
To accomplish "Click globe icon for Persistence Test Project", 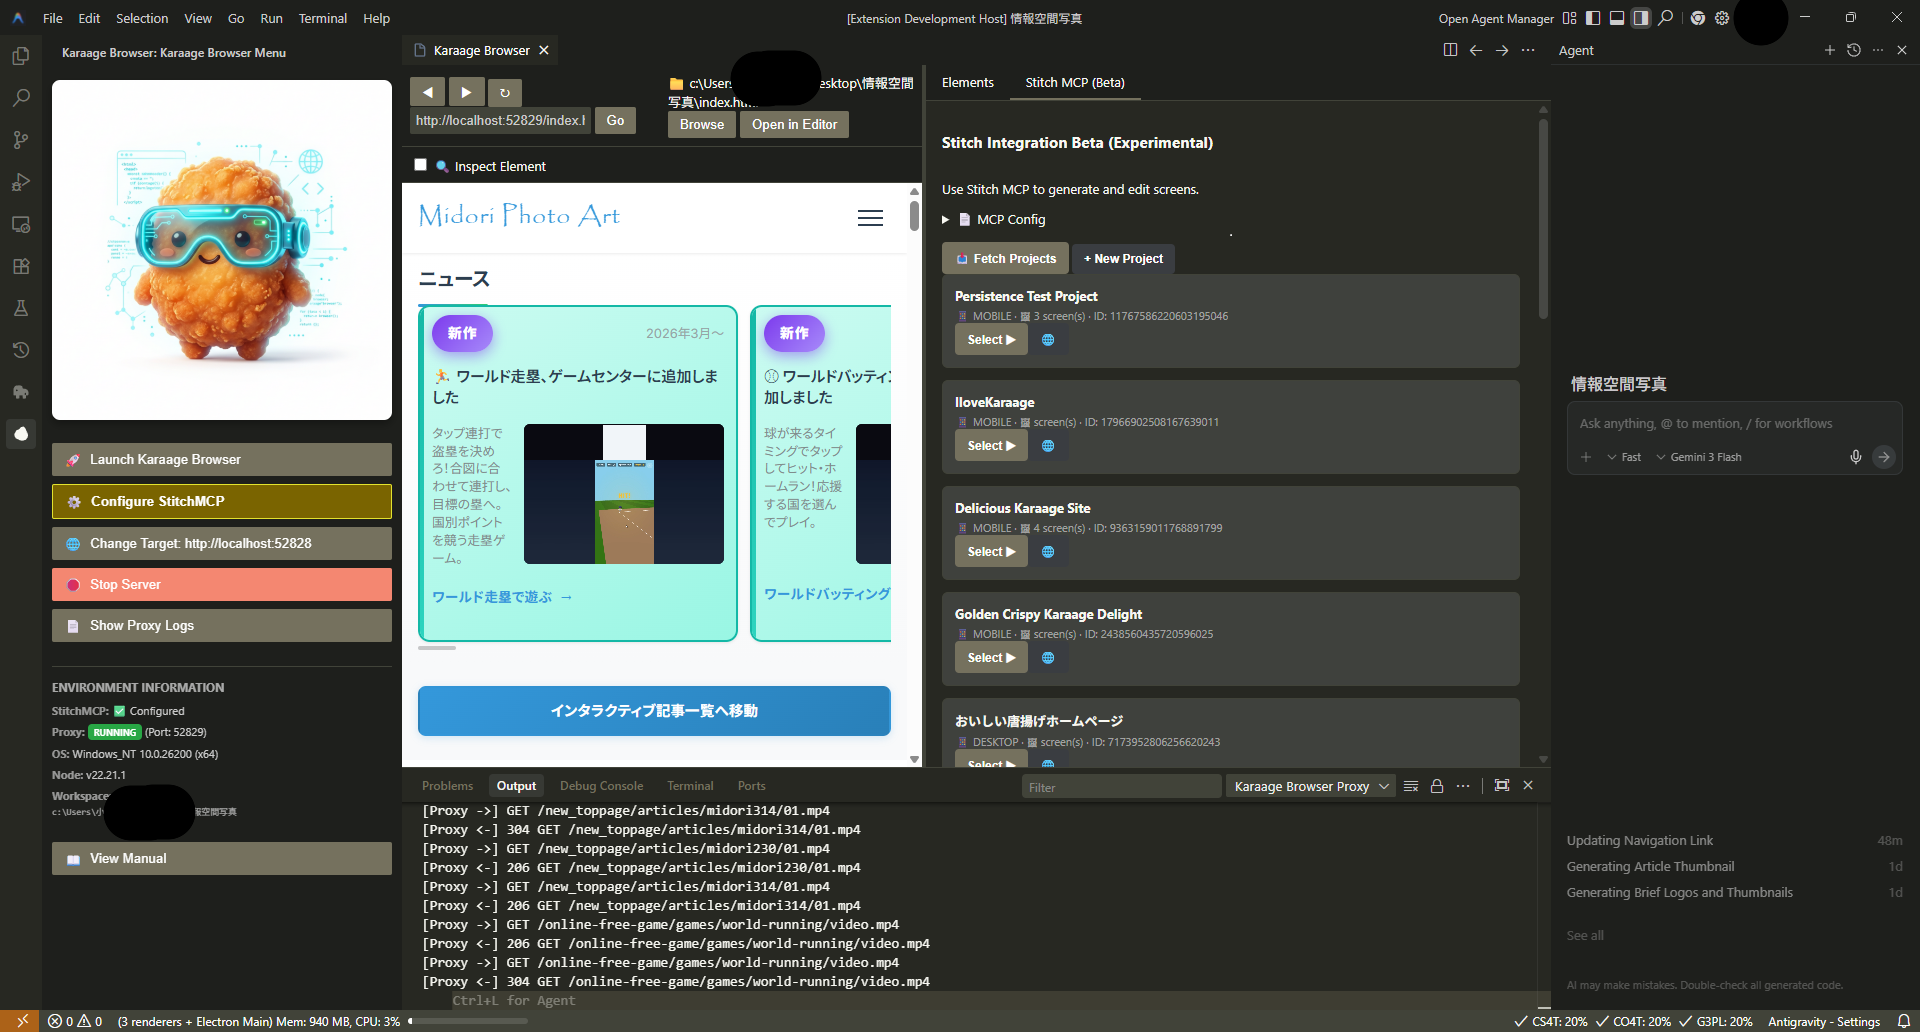I will [x=1048, y=340].
